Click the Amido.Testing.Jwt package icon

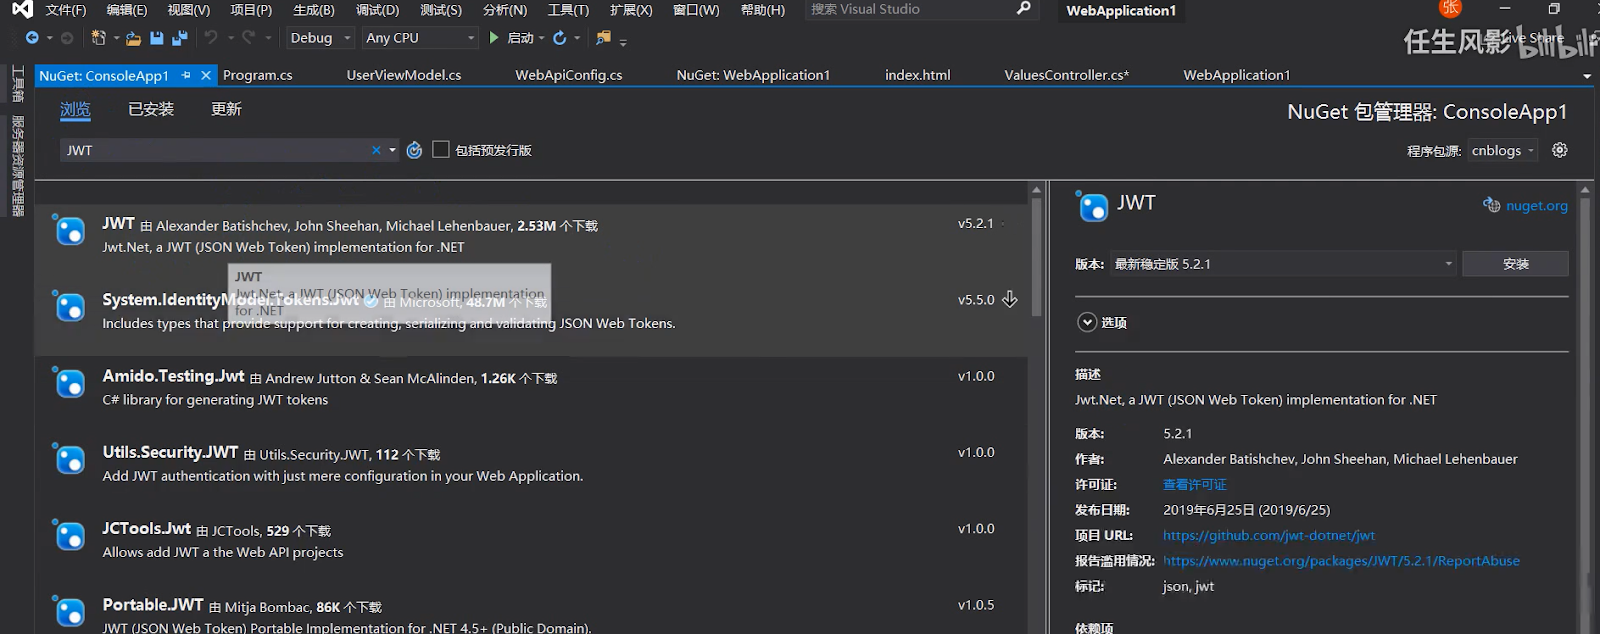[x=69, y=383]
